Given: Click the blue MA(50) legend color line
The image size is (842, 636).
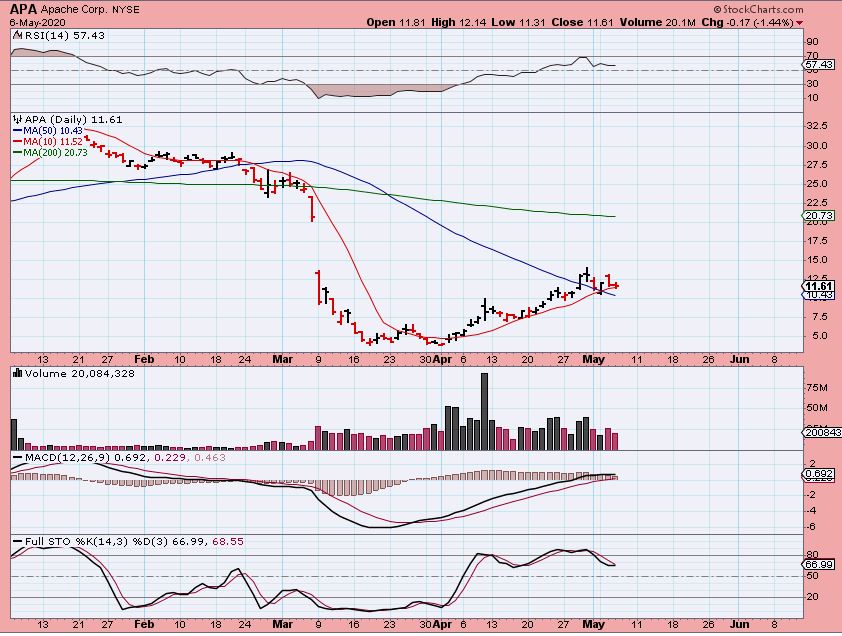Looking at the screenshot, I should pyautogui.click(x=18, y=131).
